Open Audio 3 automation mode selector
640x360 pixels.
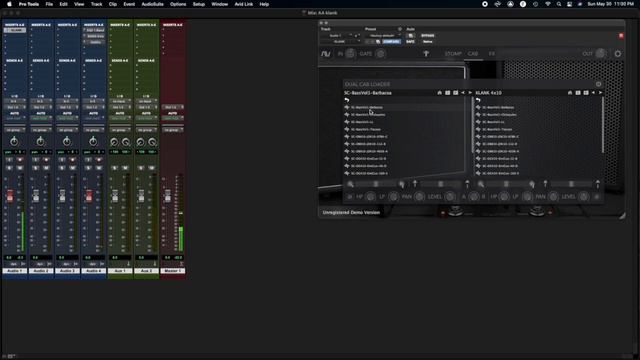(x=67, y=118)
